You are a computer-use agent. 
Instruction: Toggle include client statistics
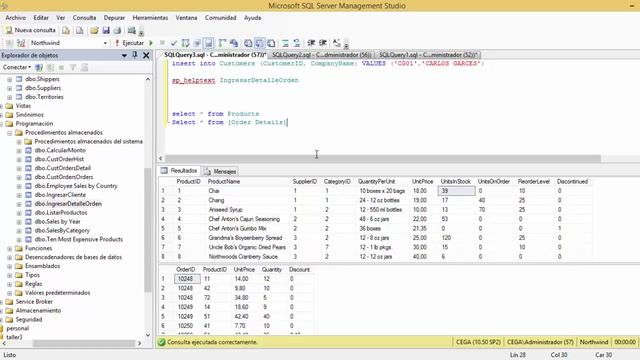tap(234, 43)
